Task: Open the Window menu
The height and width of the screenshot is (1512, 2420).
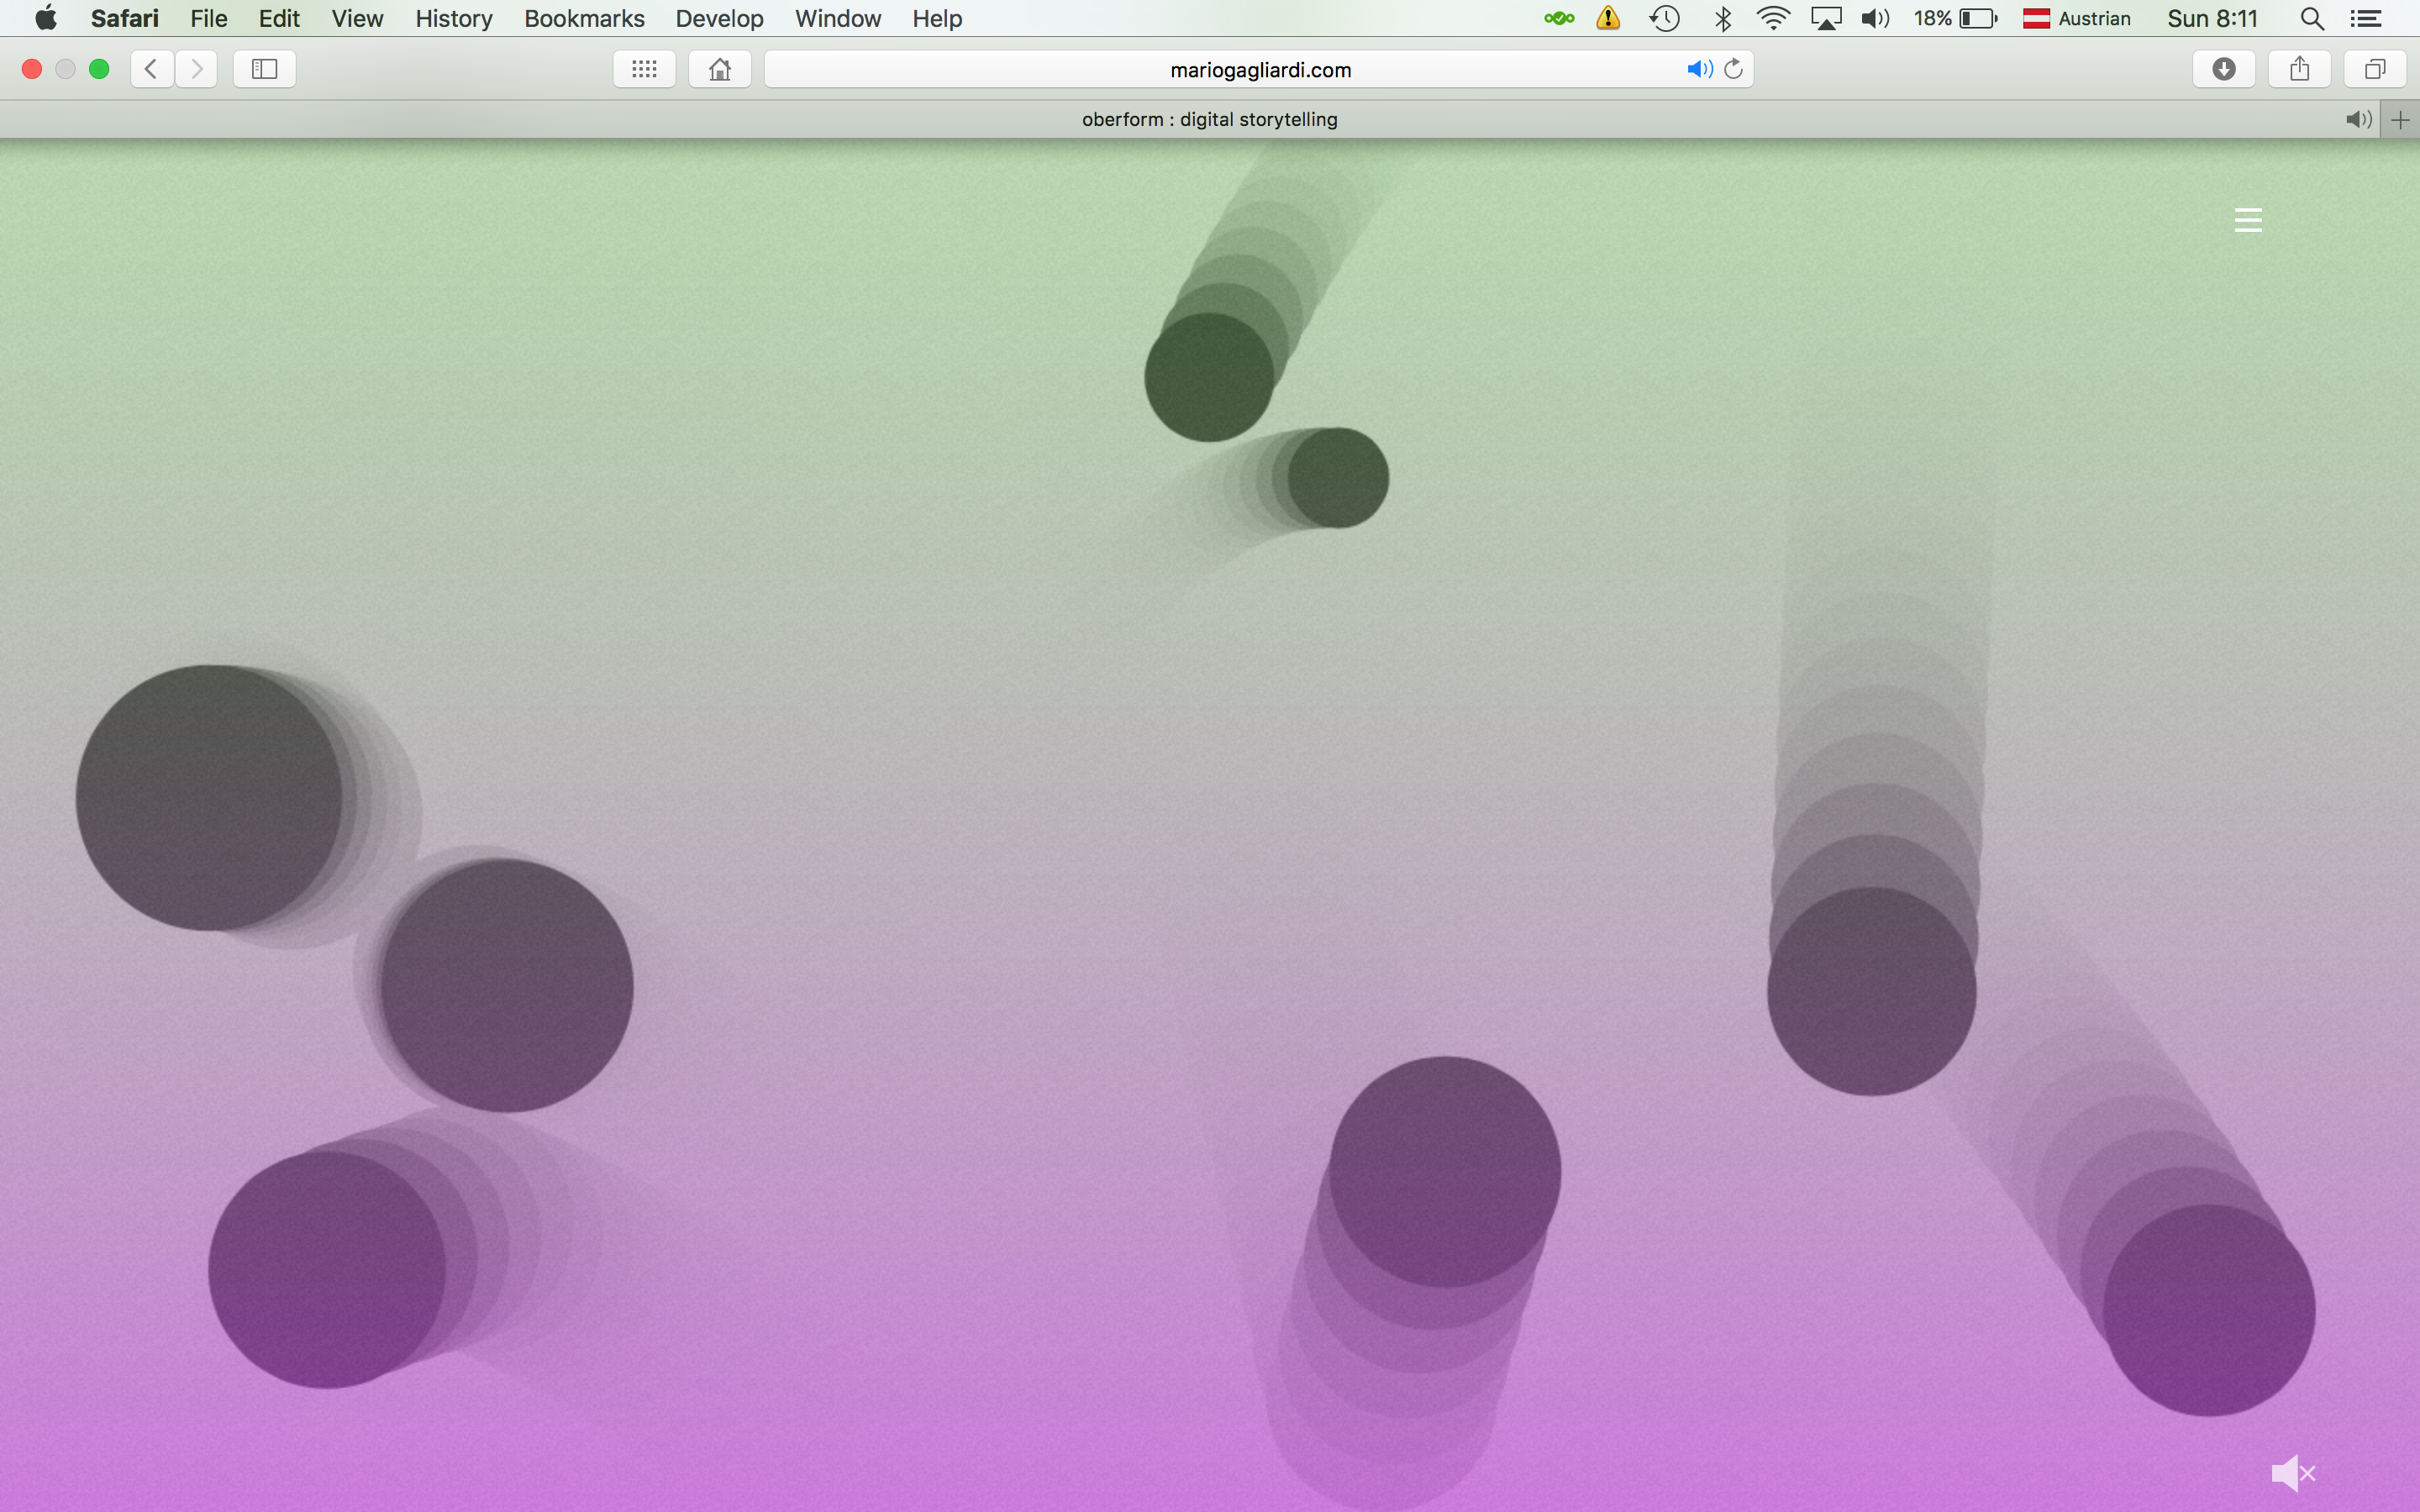Action: (837, 18)
